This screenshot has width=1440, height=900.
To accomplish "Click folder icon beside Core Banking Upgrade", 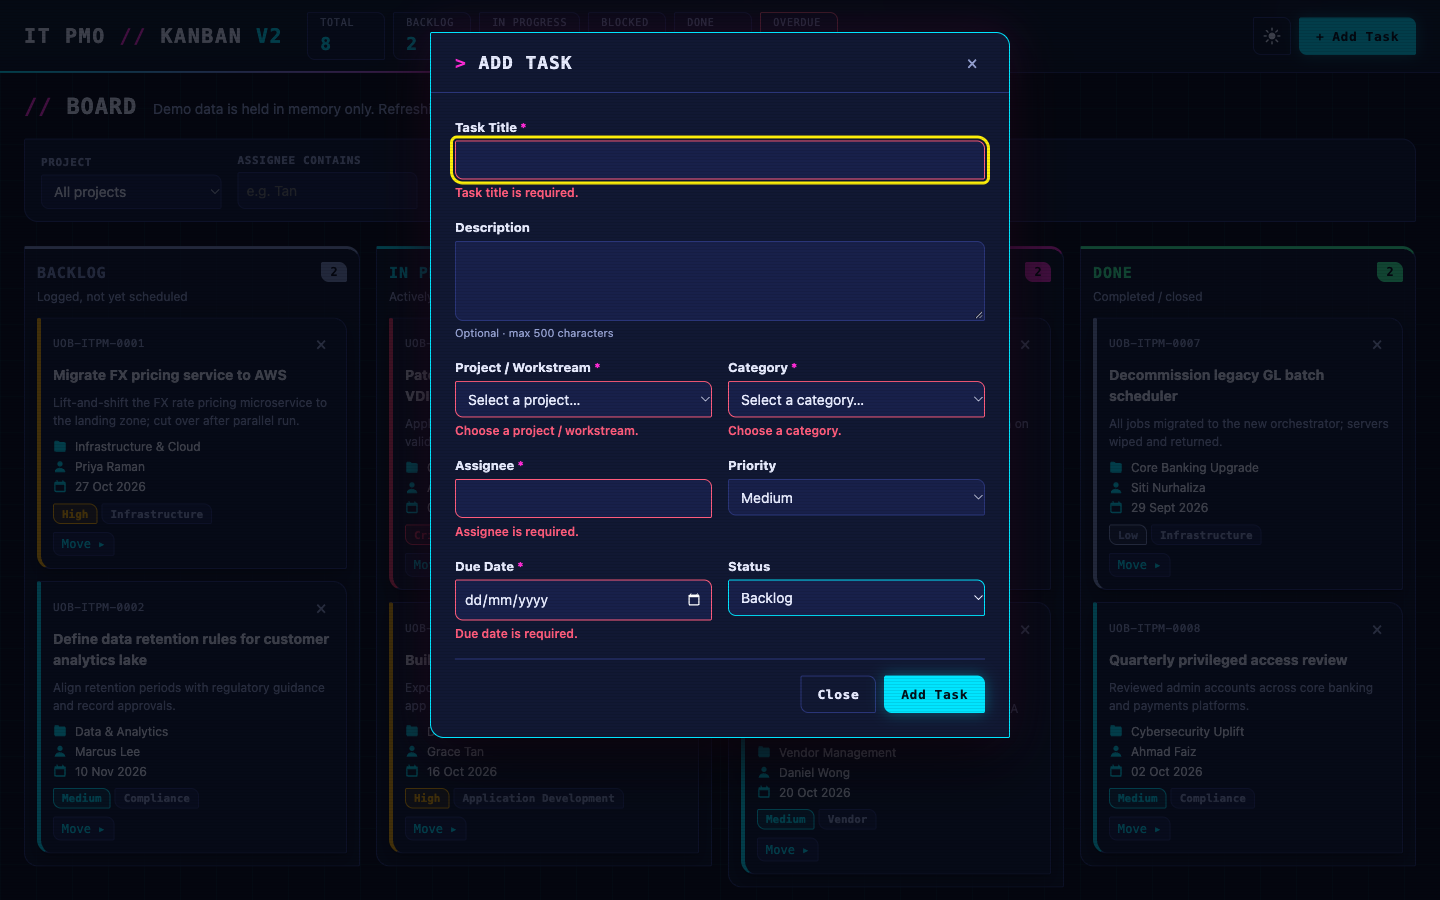I will coord(1116,468).
